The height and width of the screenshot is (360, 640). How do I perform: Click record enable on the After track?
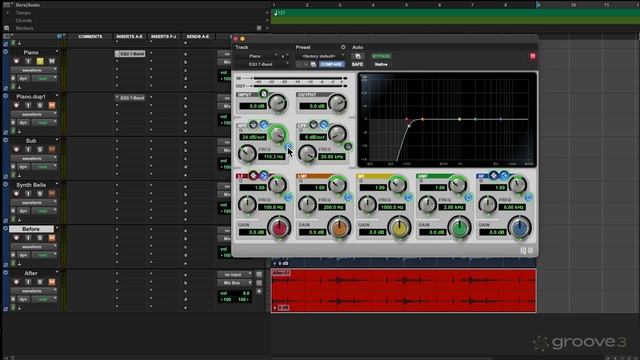16,282
